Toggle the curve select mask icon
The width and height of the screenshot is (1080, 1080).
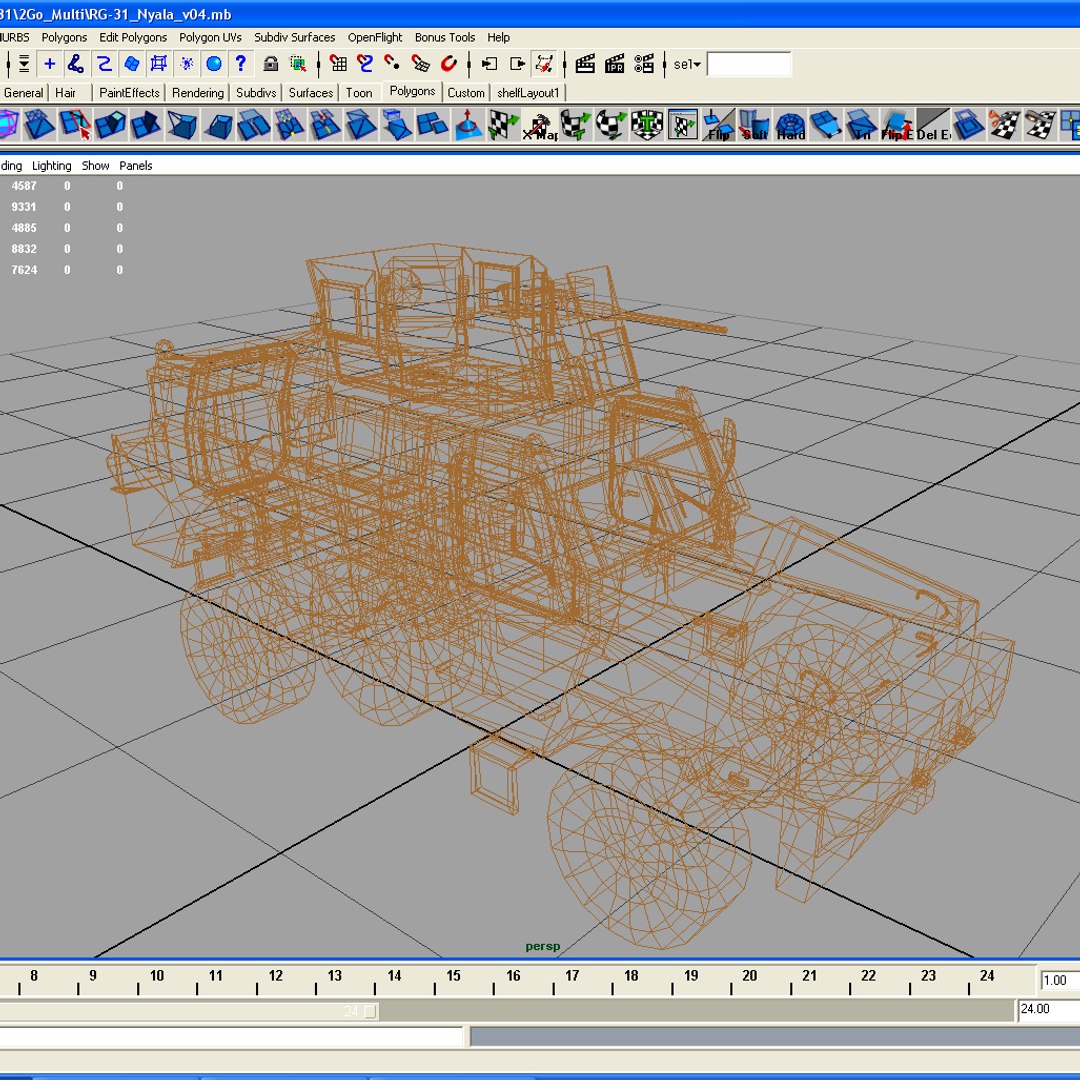coord(104,64)
